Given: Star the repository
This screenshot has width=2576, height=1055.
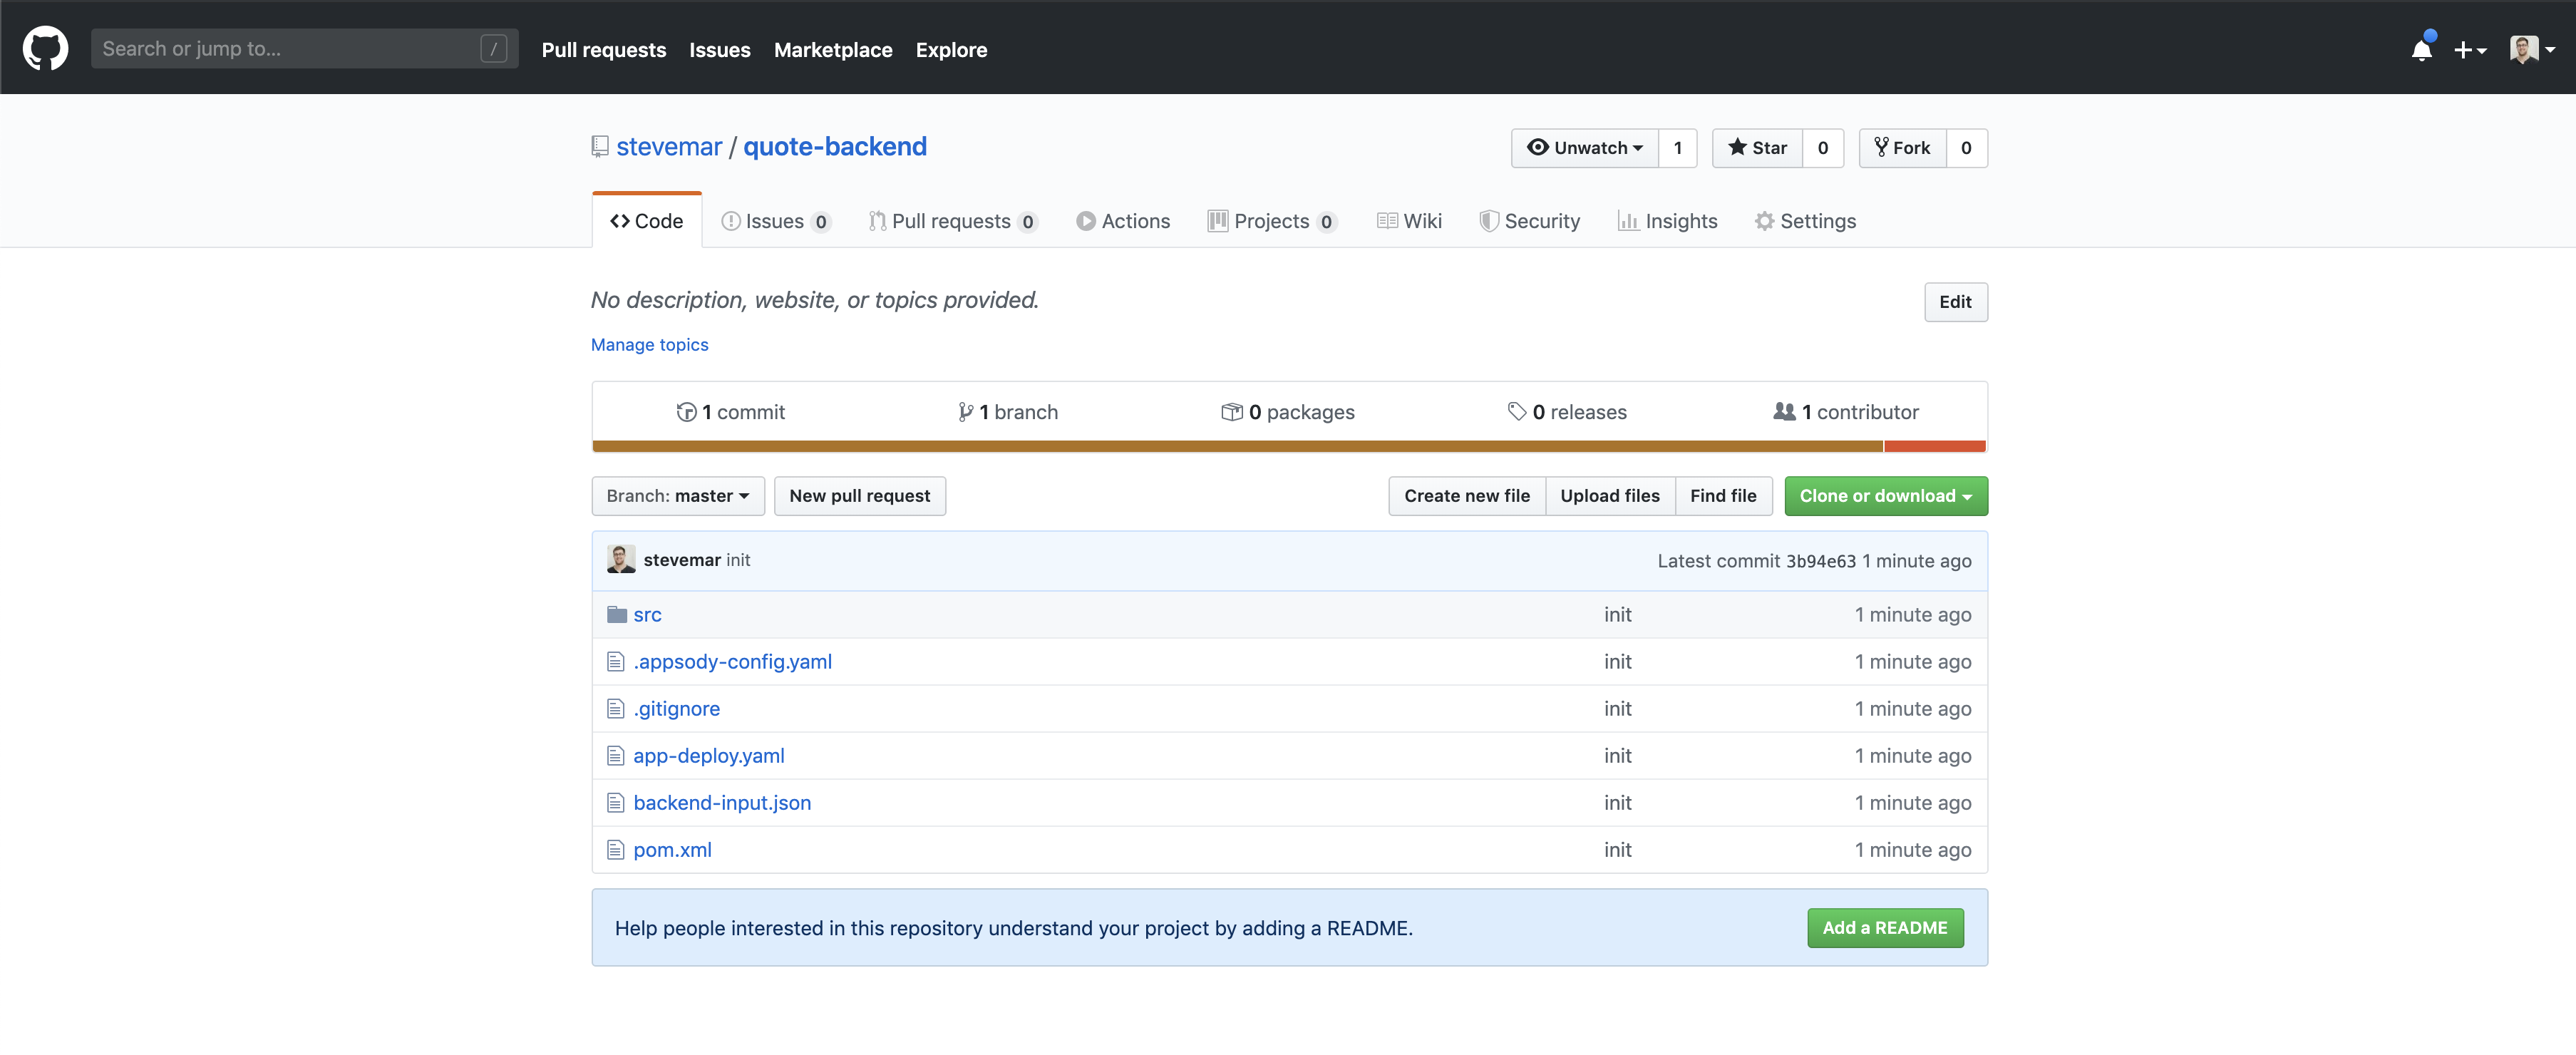Looking at the screenshot, I should click(x=1756, y=147).
